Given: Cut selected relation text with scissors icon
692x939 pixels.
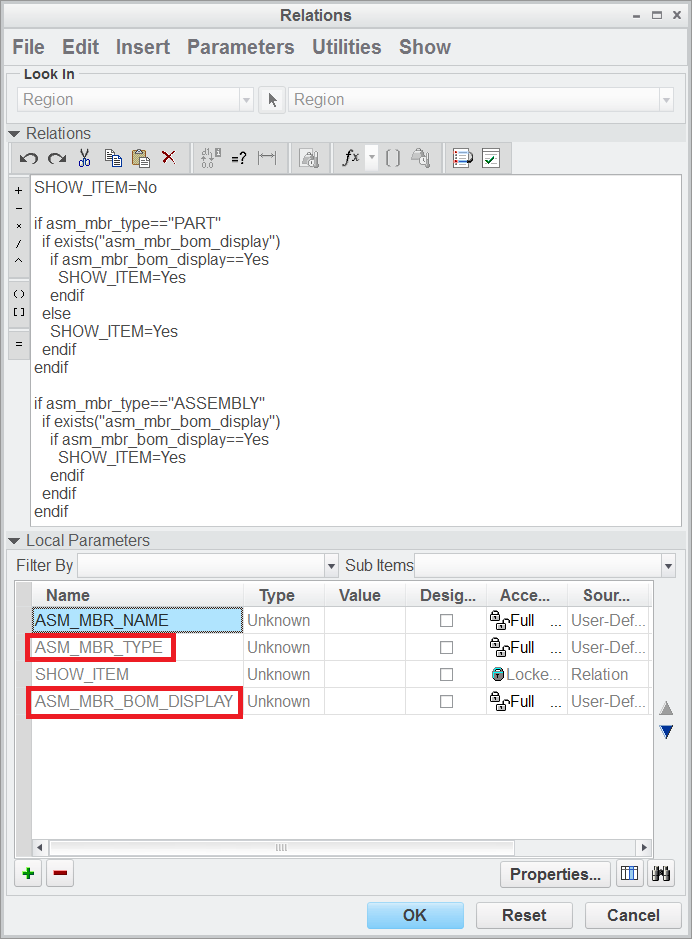Looking at the screenshot, I should pos(84,158).
